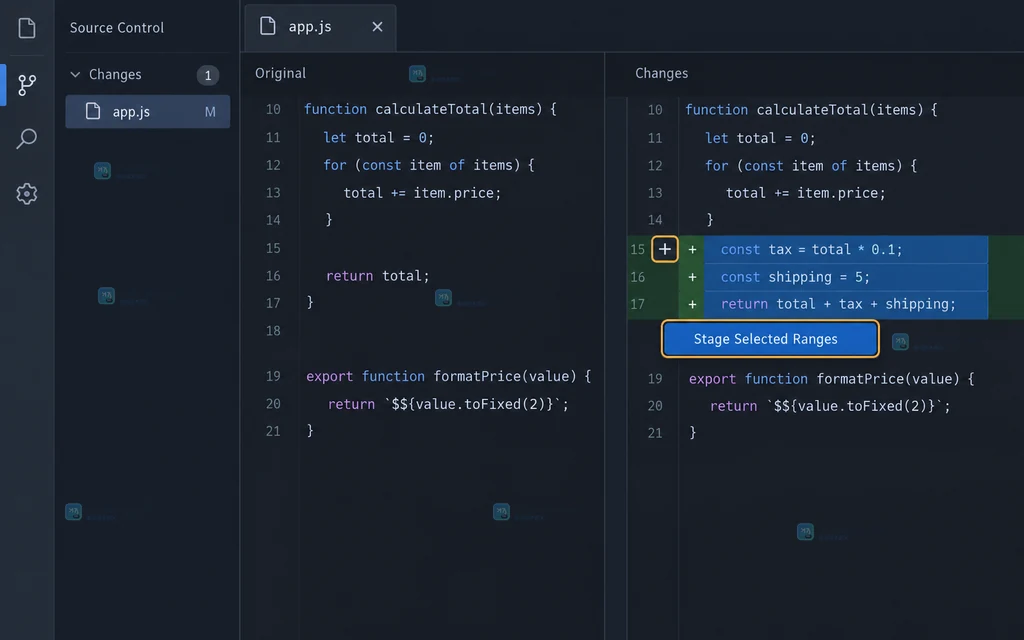Click the Original pane header
The width and height of the screenshot is (1024, 640).
pyautogui.click(x=280, y=73)
